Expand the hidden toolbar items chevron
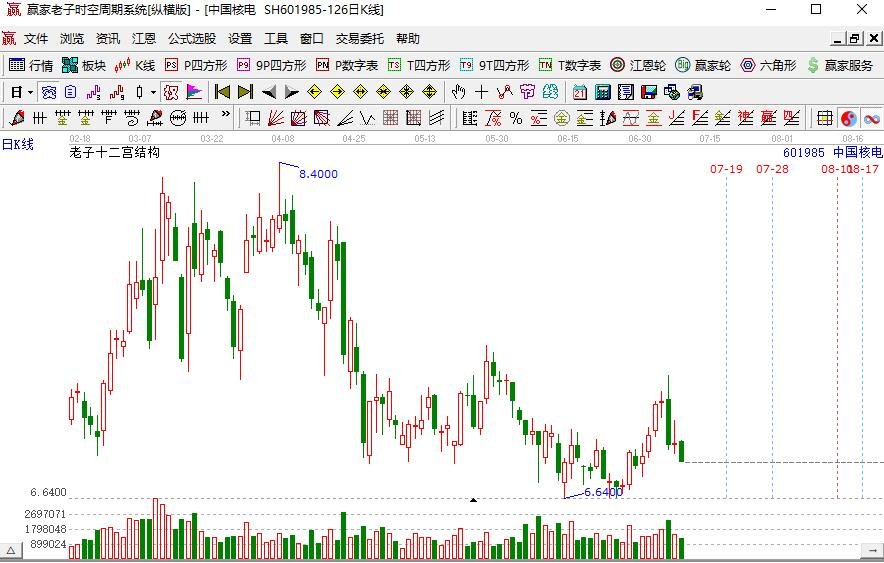 pos(226,114)
